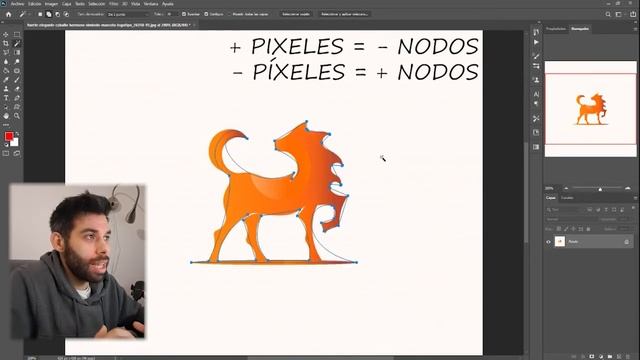640x360 pixels.
Task: Toggle the Suavizar checkbox
Action: click(184, 14)
